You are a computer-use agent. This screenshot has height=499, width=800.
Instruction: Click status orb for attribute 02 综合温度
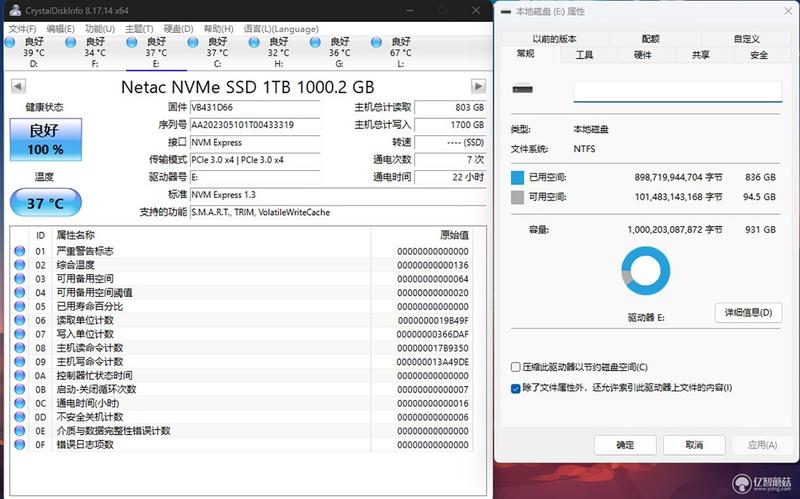[19, 264]
